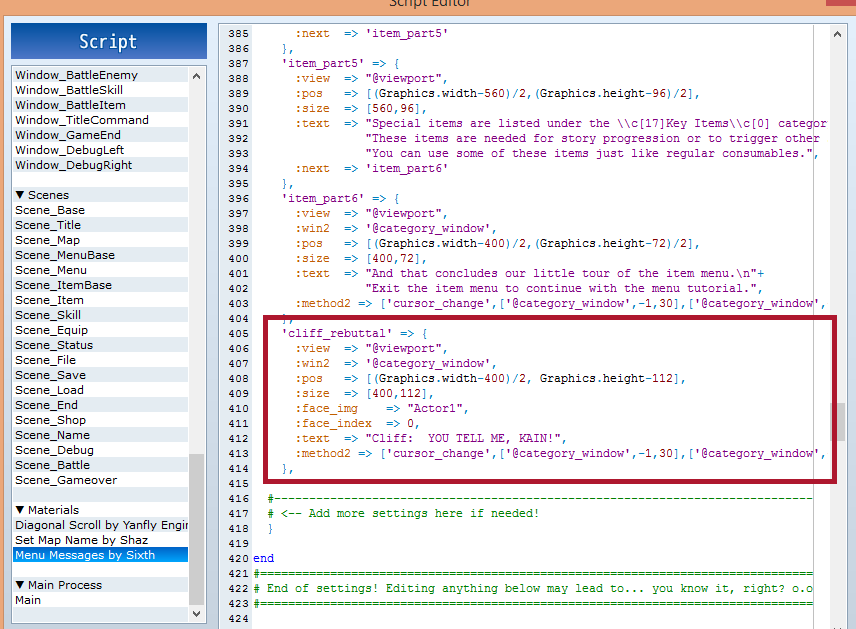Screen dimensions: 856x629
Task: Select Scene_Status script
Action: coord(100,345)
